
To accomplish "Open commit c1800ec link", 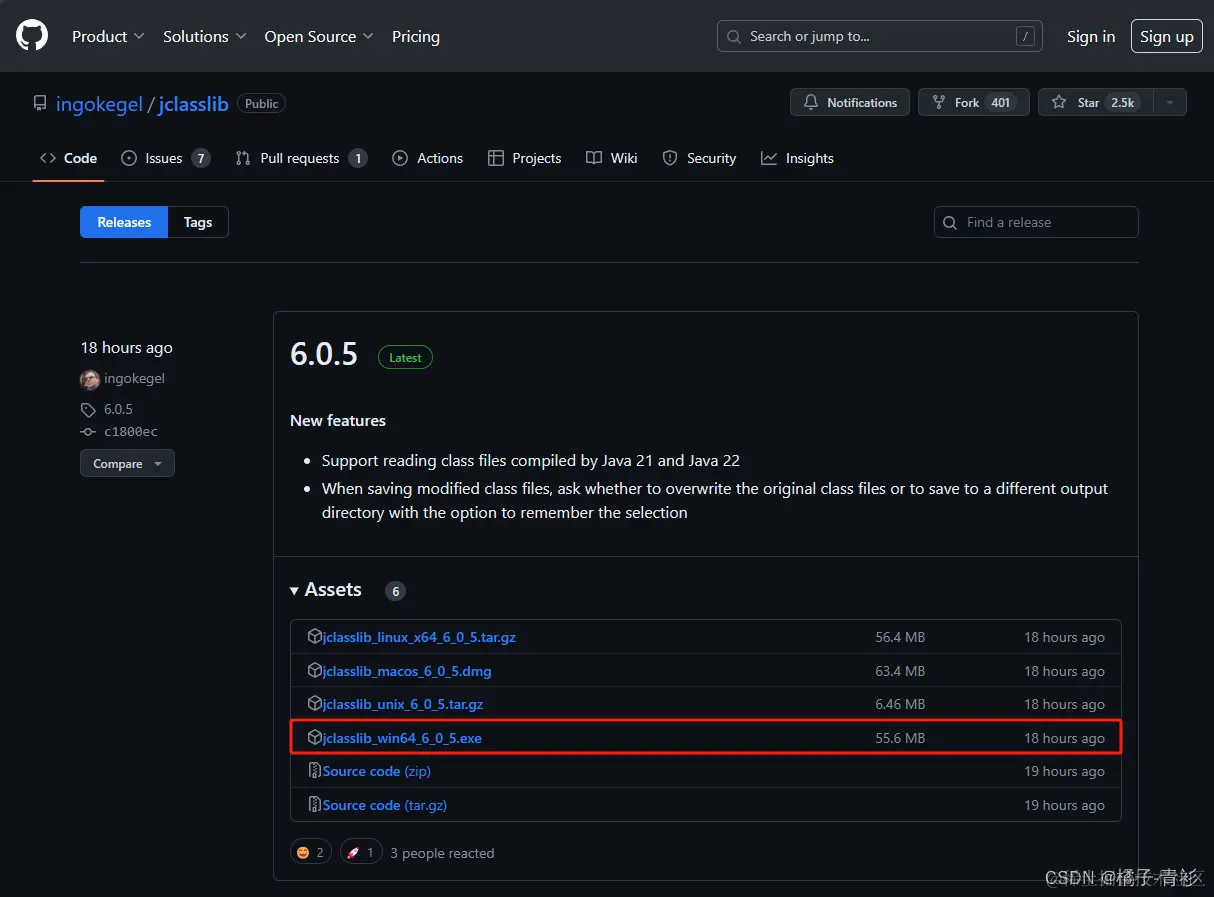I will (x=131, y=432).
